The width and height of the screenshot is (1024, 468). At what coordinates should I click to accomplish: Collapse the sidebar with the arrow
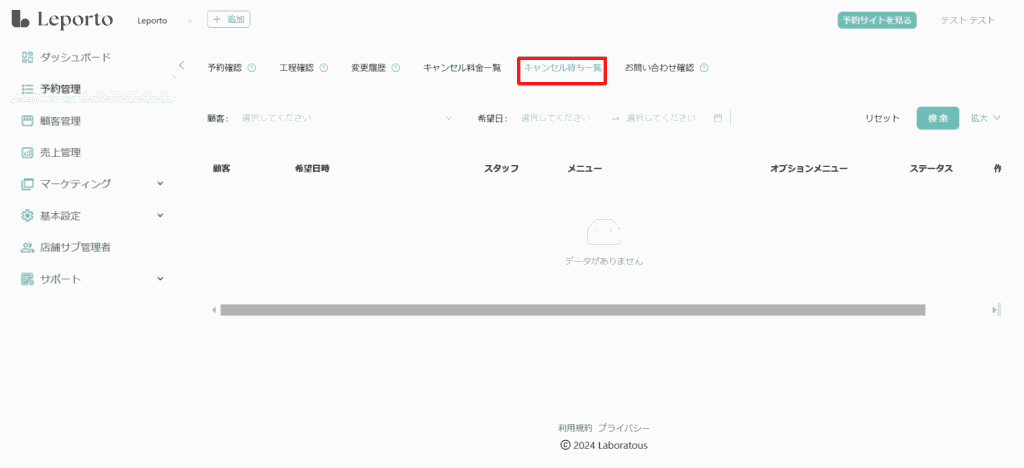(181, 65)
